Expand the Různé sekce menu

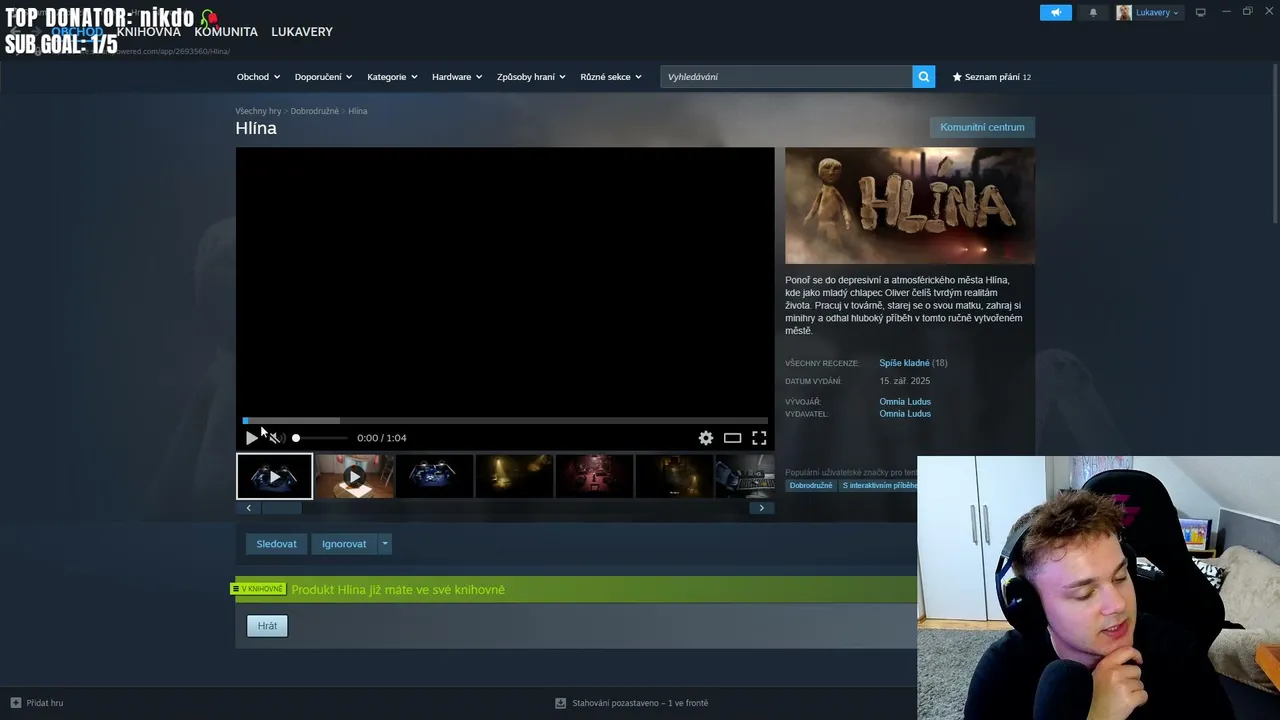611,77
